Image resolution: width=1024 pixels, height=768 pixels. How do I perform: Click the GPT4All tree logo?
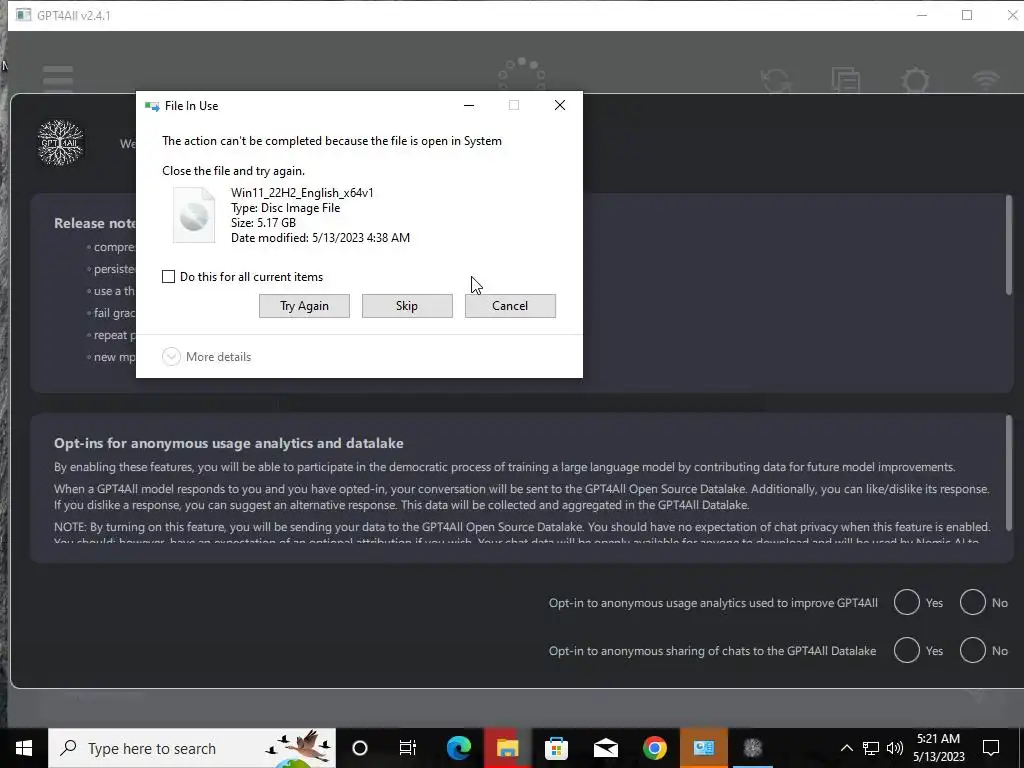[61, 142]
